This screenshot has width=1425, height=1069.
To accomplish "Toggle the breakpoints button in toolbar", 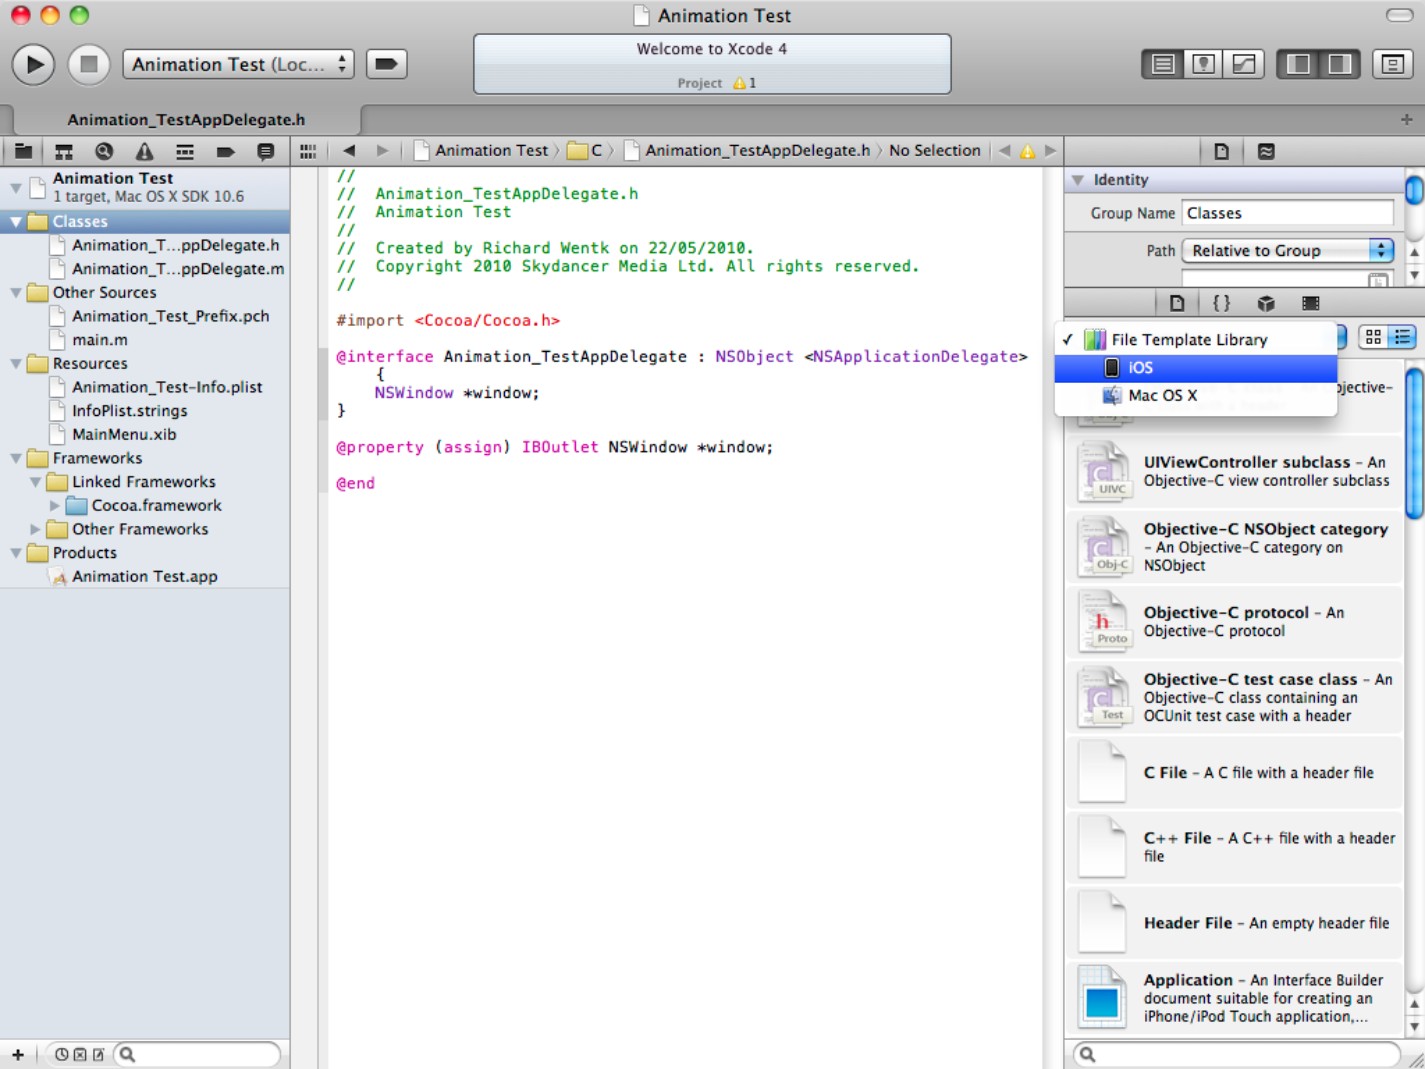I will click(x=386, y=64).
